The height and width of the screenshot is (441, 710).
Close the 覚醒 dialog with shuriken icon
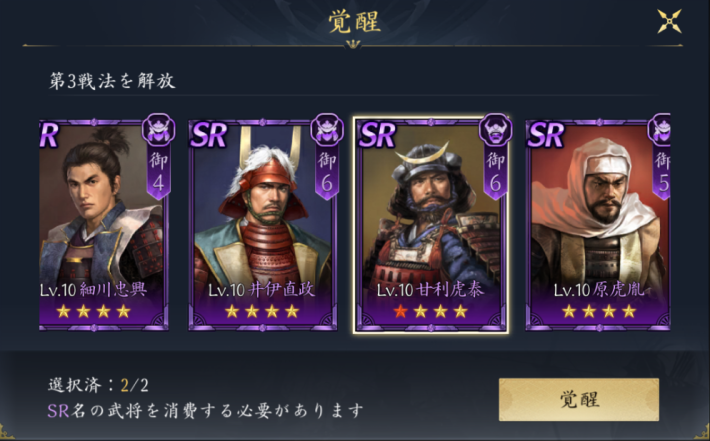[669, 21]
